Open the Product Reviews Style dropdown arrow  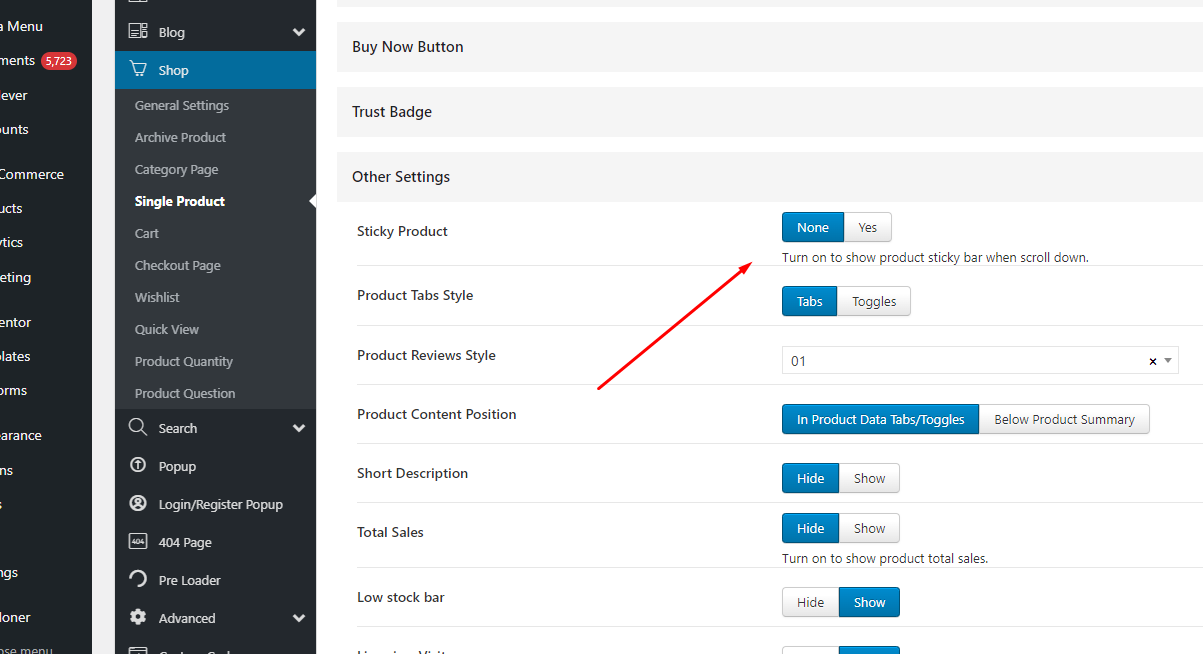coord(1168,360)
